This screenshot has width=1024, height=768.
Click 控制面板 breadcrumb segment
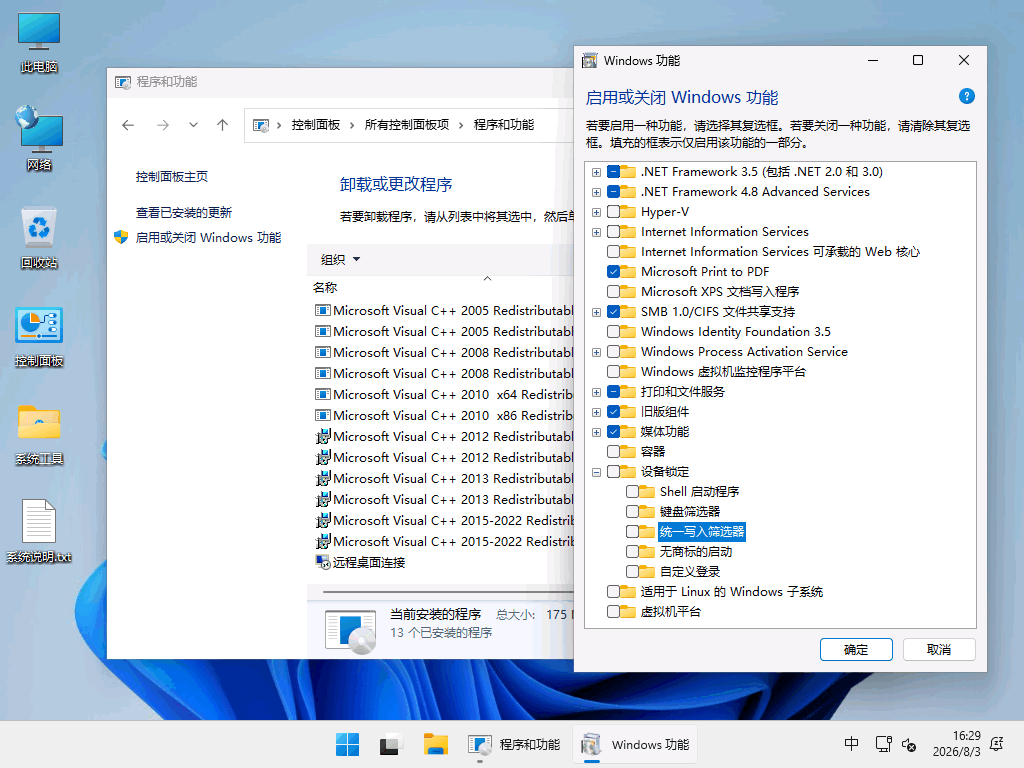coord(316,125)
